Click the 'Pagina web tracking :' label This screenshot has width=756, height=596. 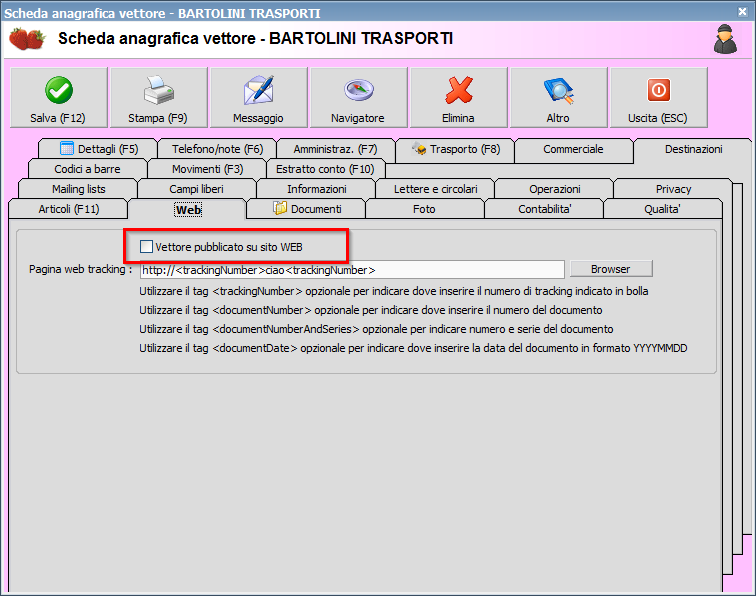tap(81, 270)
